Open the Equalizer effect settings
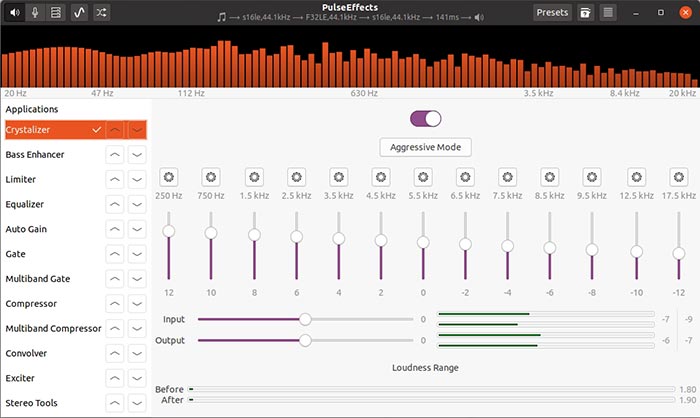The image size is (700, 418). 25,204
